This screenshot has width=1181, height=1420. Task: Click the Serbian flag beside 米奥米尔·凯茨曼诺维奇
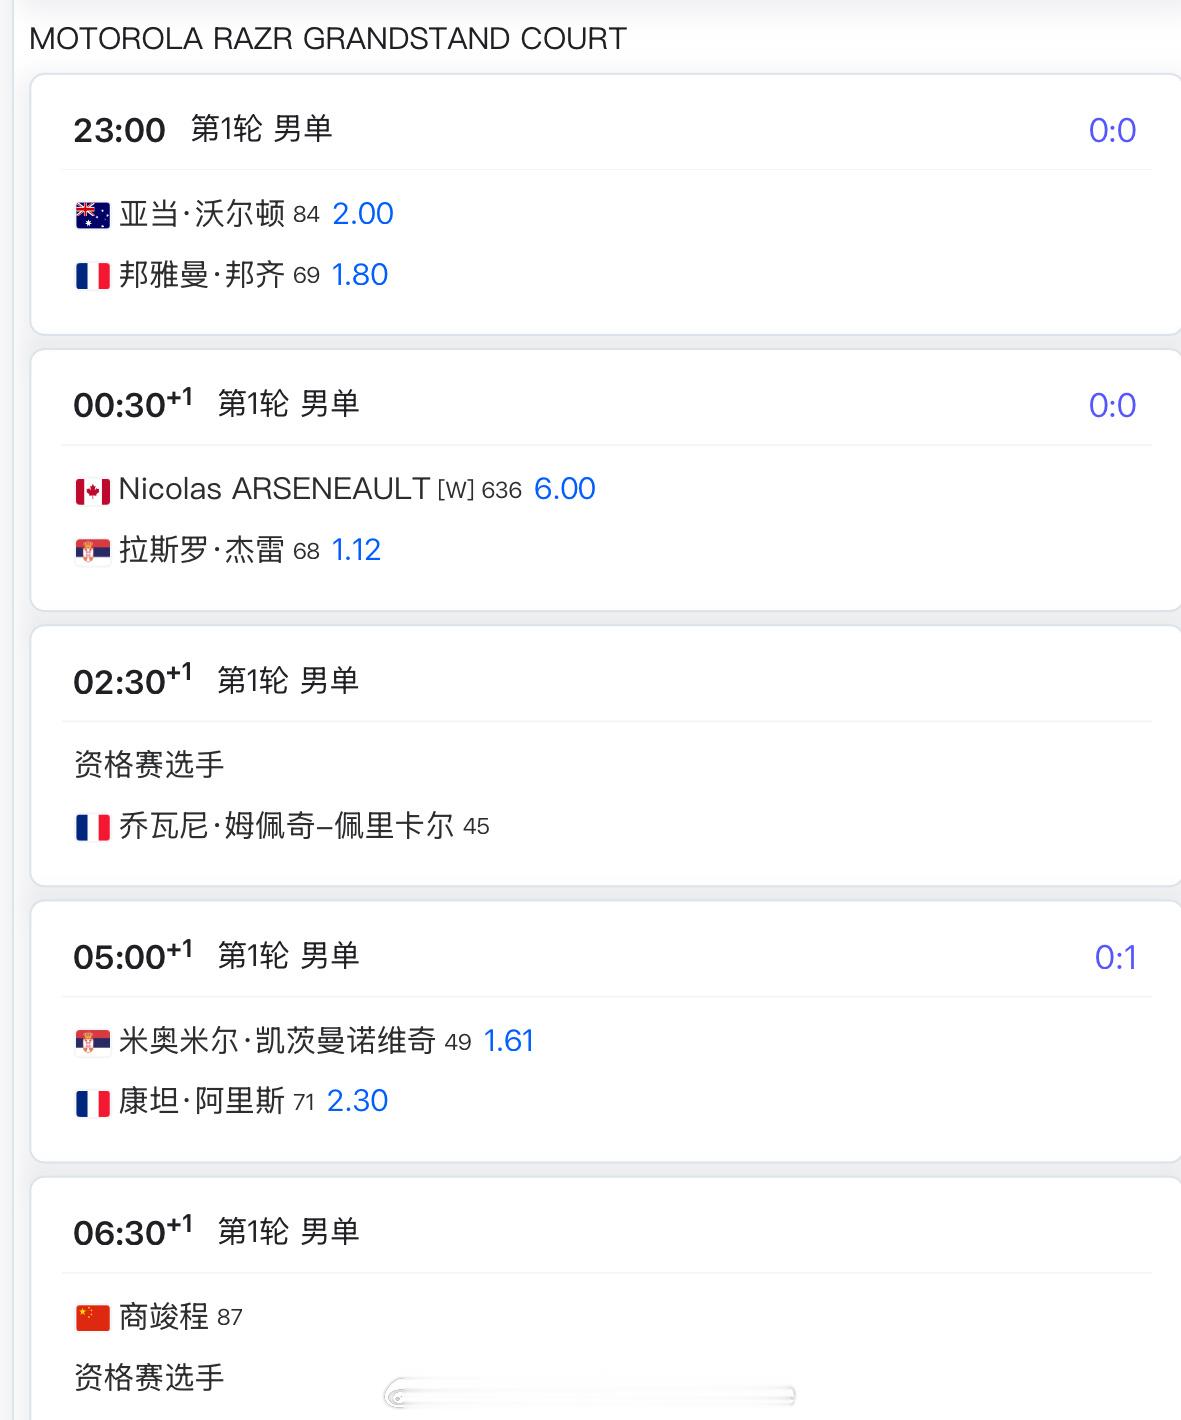(x=93, y=1043)
